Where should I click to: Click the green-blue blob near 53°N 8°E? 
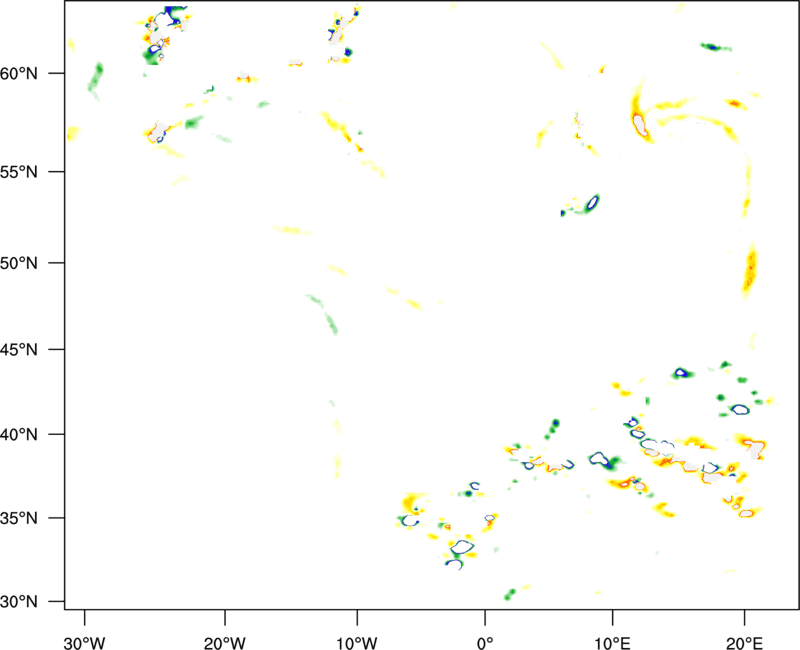click(x=590, y=204)
